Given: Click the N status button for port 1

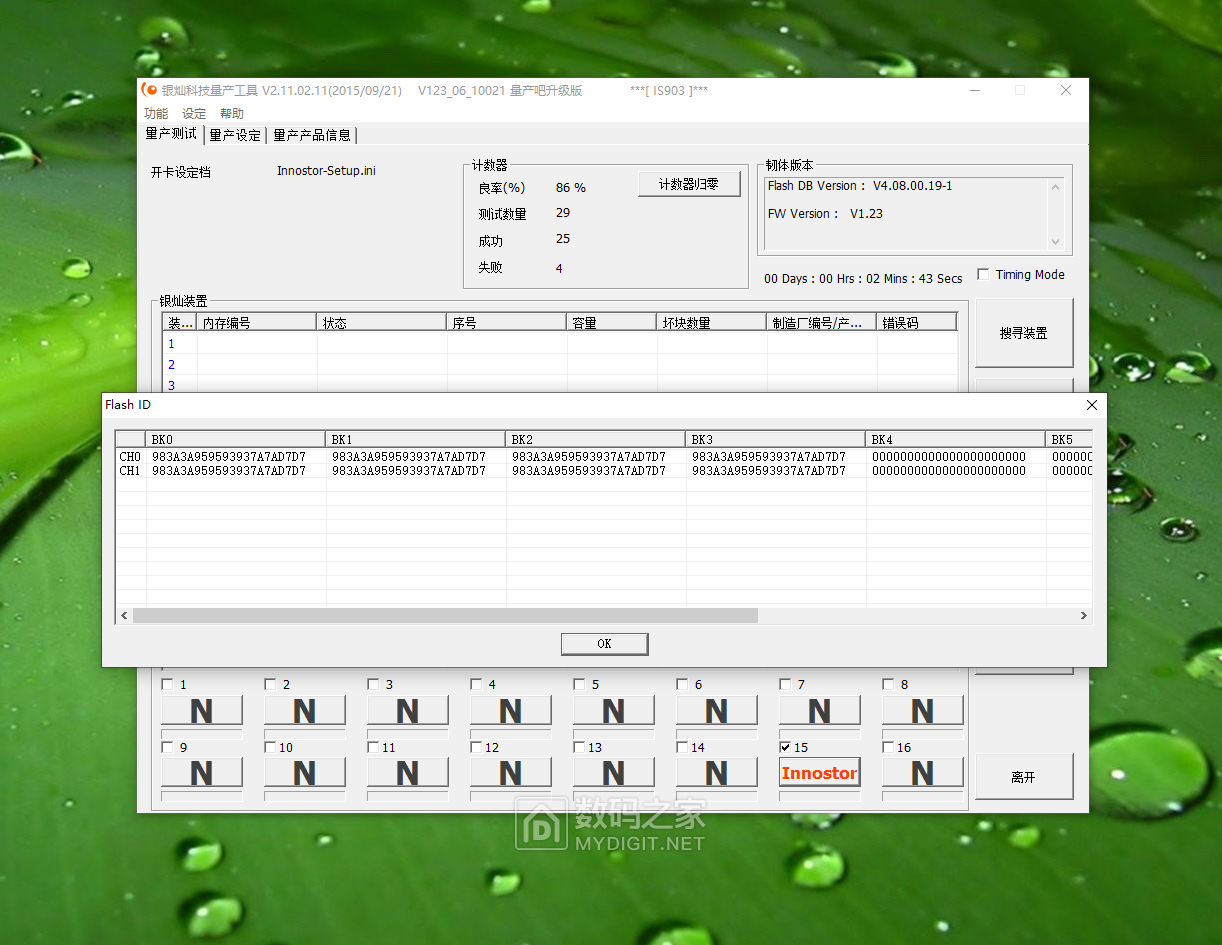Looking at the screenshot, I should 202,711.
